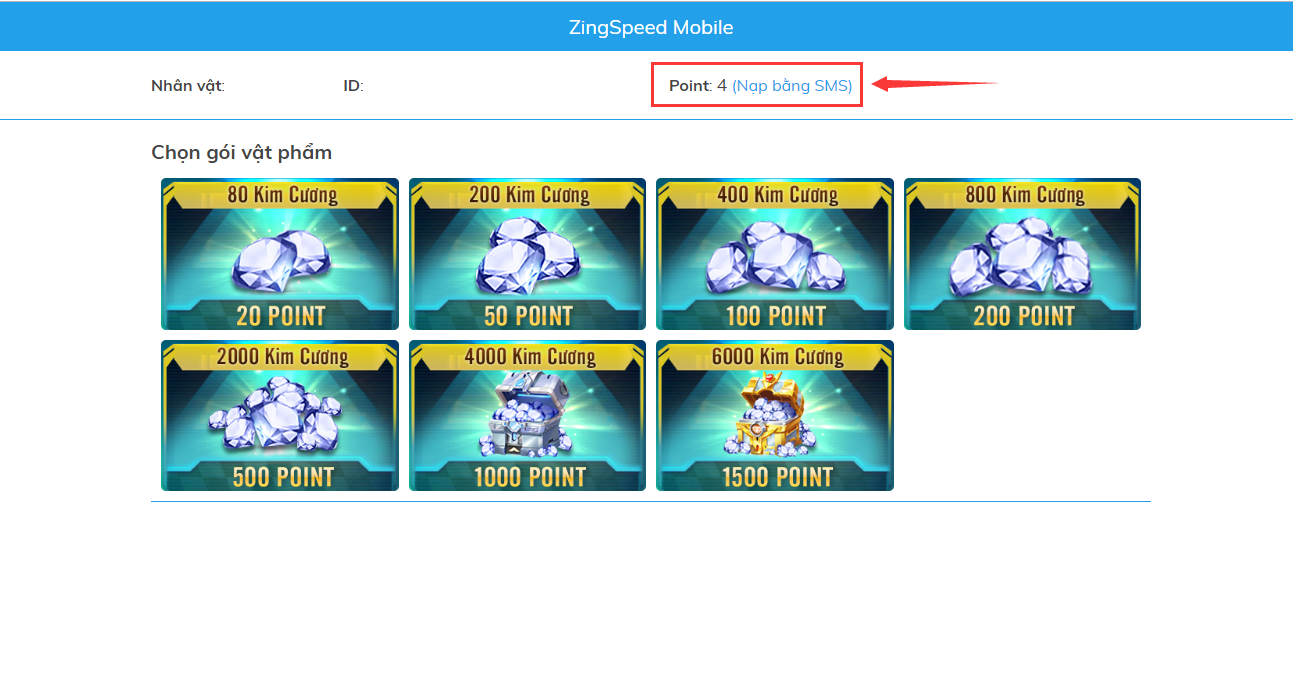Open the Nạp bằng SMS link
The height and width of the screenshot is (688, 1293).
coord(792,86)
